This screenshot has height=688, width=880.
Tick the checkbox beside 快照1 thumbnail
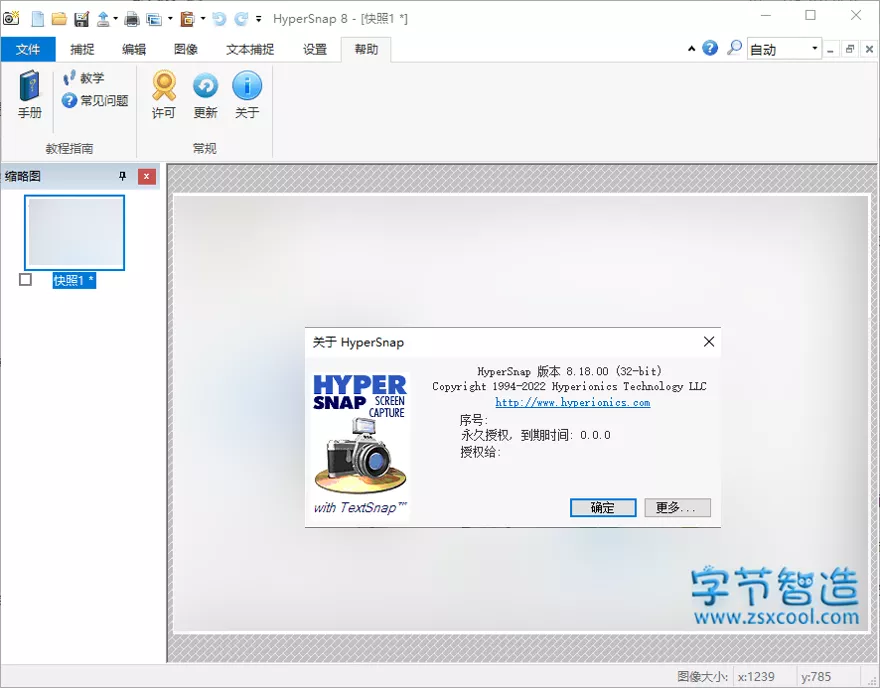coord(25,279)
